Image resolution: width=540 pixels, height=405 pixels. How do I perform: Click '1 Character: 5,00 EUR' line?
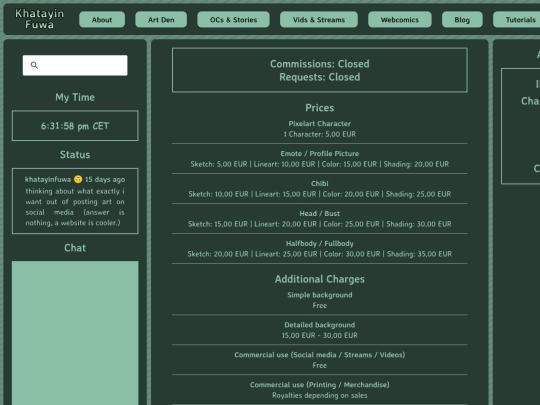tap(320, 134)
